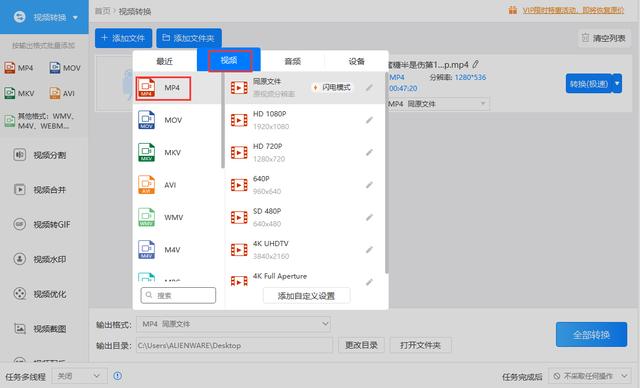This screenshot has width=640, height=388.
Task: Select the HD 720P preset
Action: click(305, 153)
